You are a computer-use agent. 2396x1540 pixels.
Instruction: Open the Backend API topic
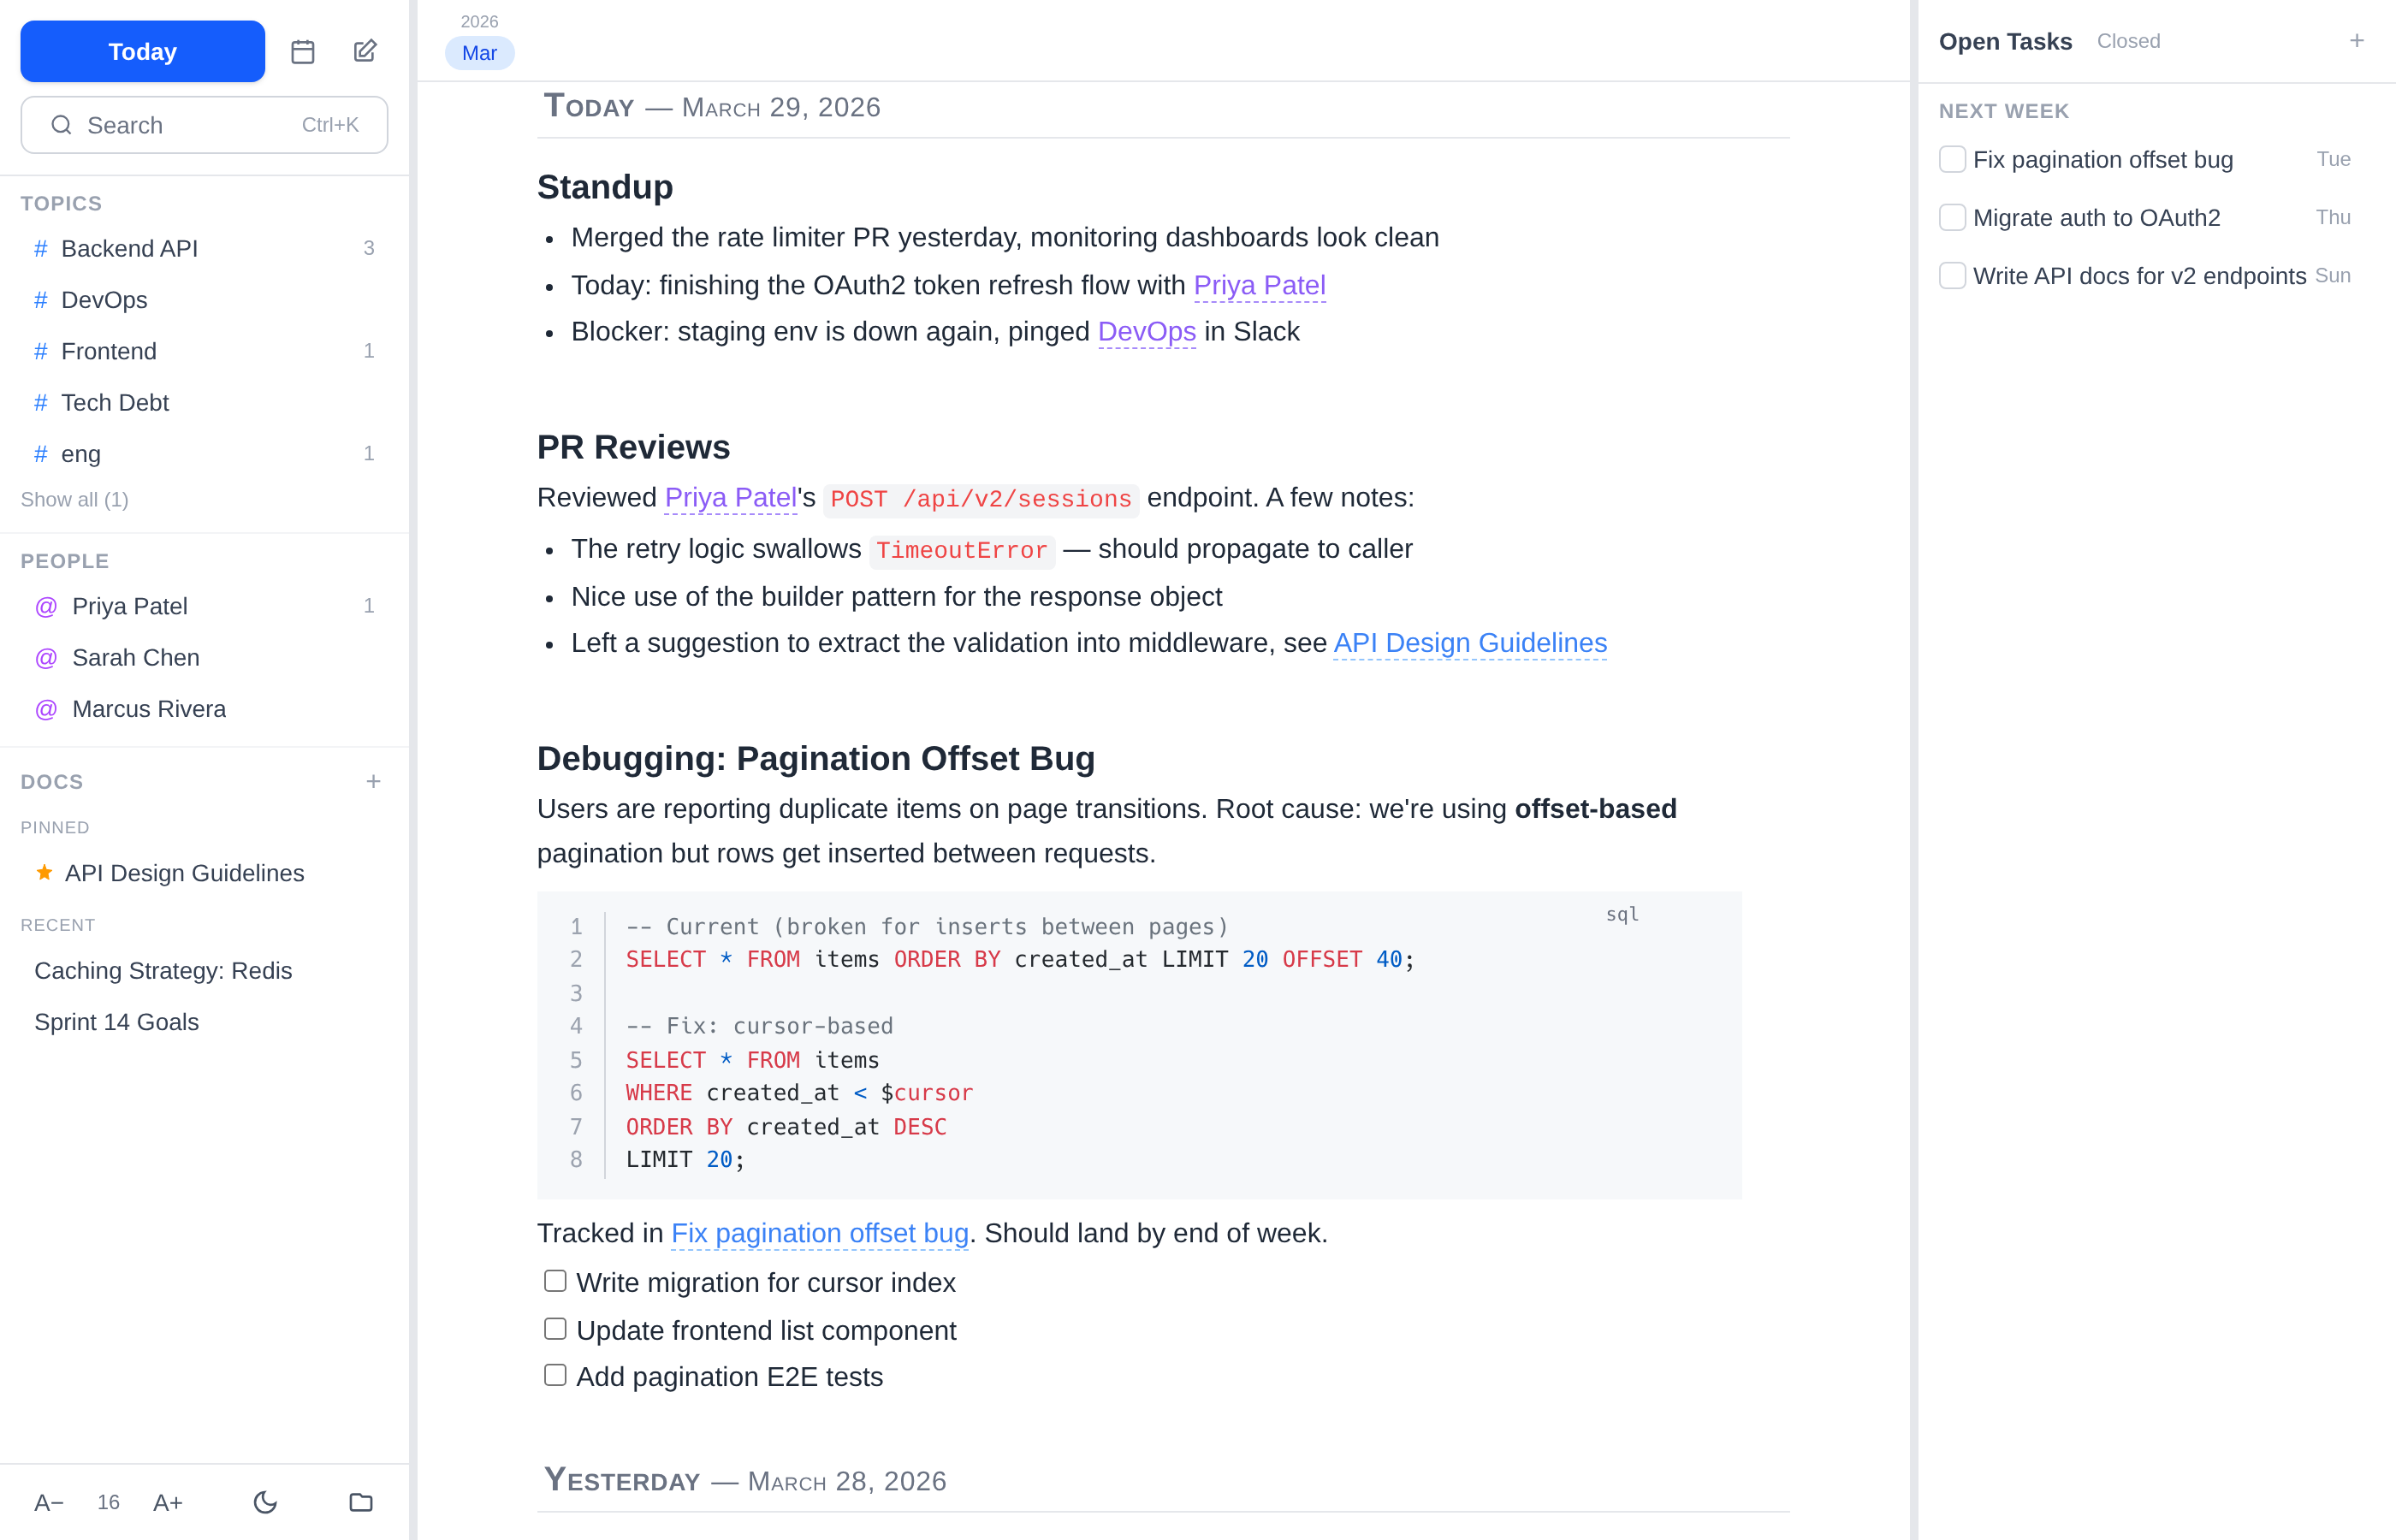pos(129,248)
